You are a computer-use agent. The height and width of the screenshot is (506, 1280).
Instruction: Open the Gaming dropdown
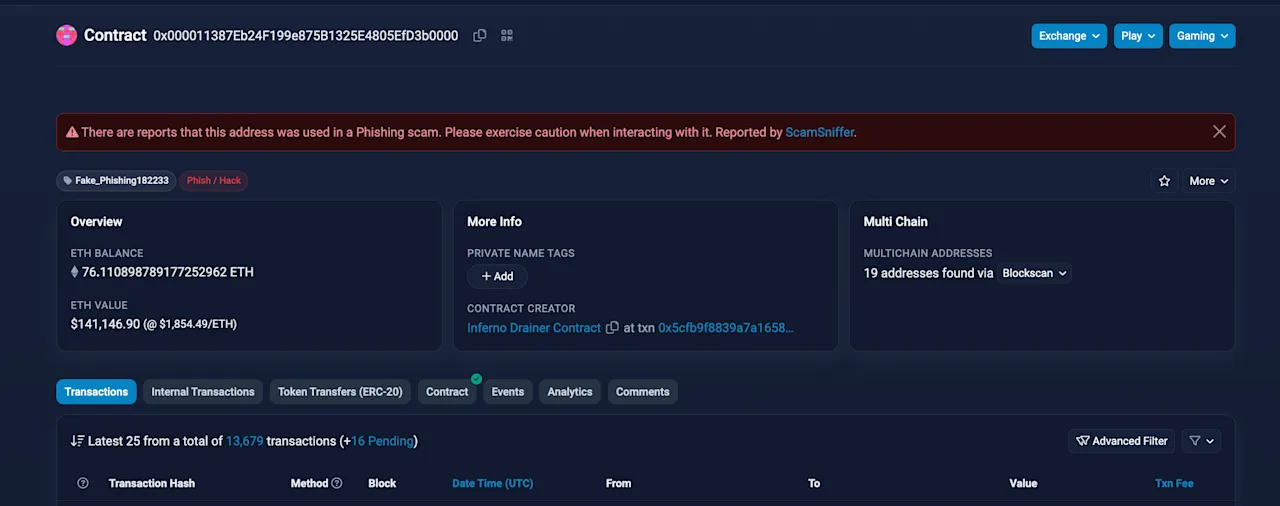1202,36
